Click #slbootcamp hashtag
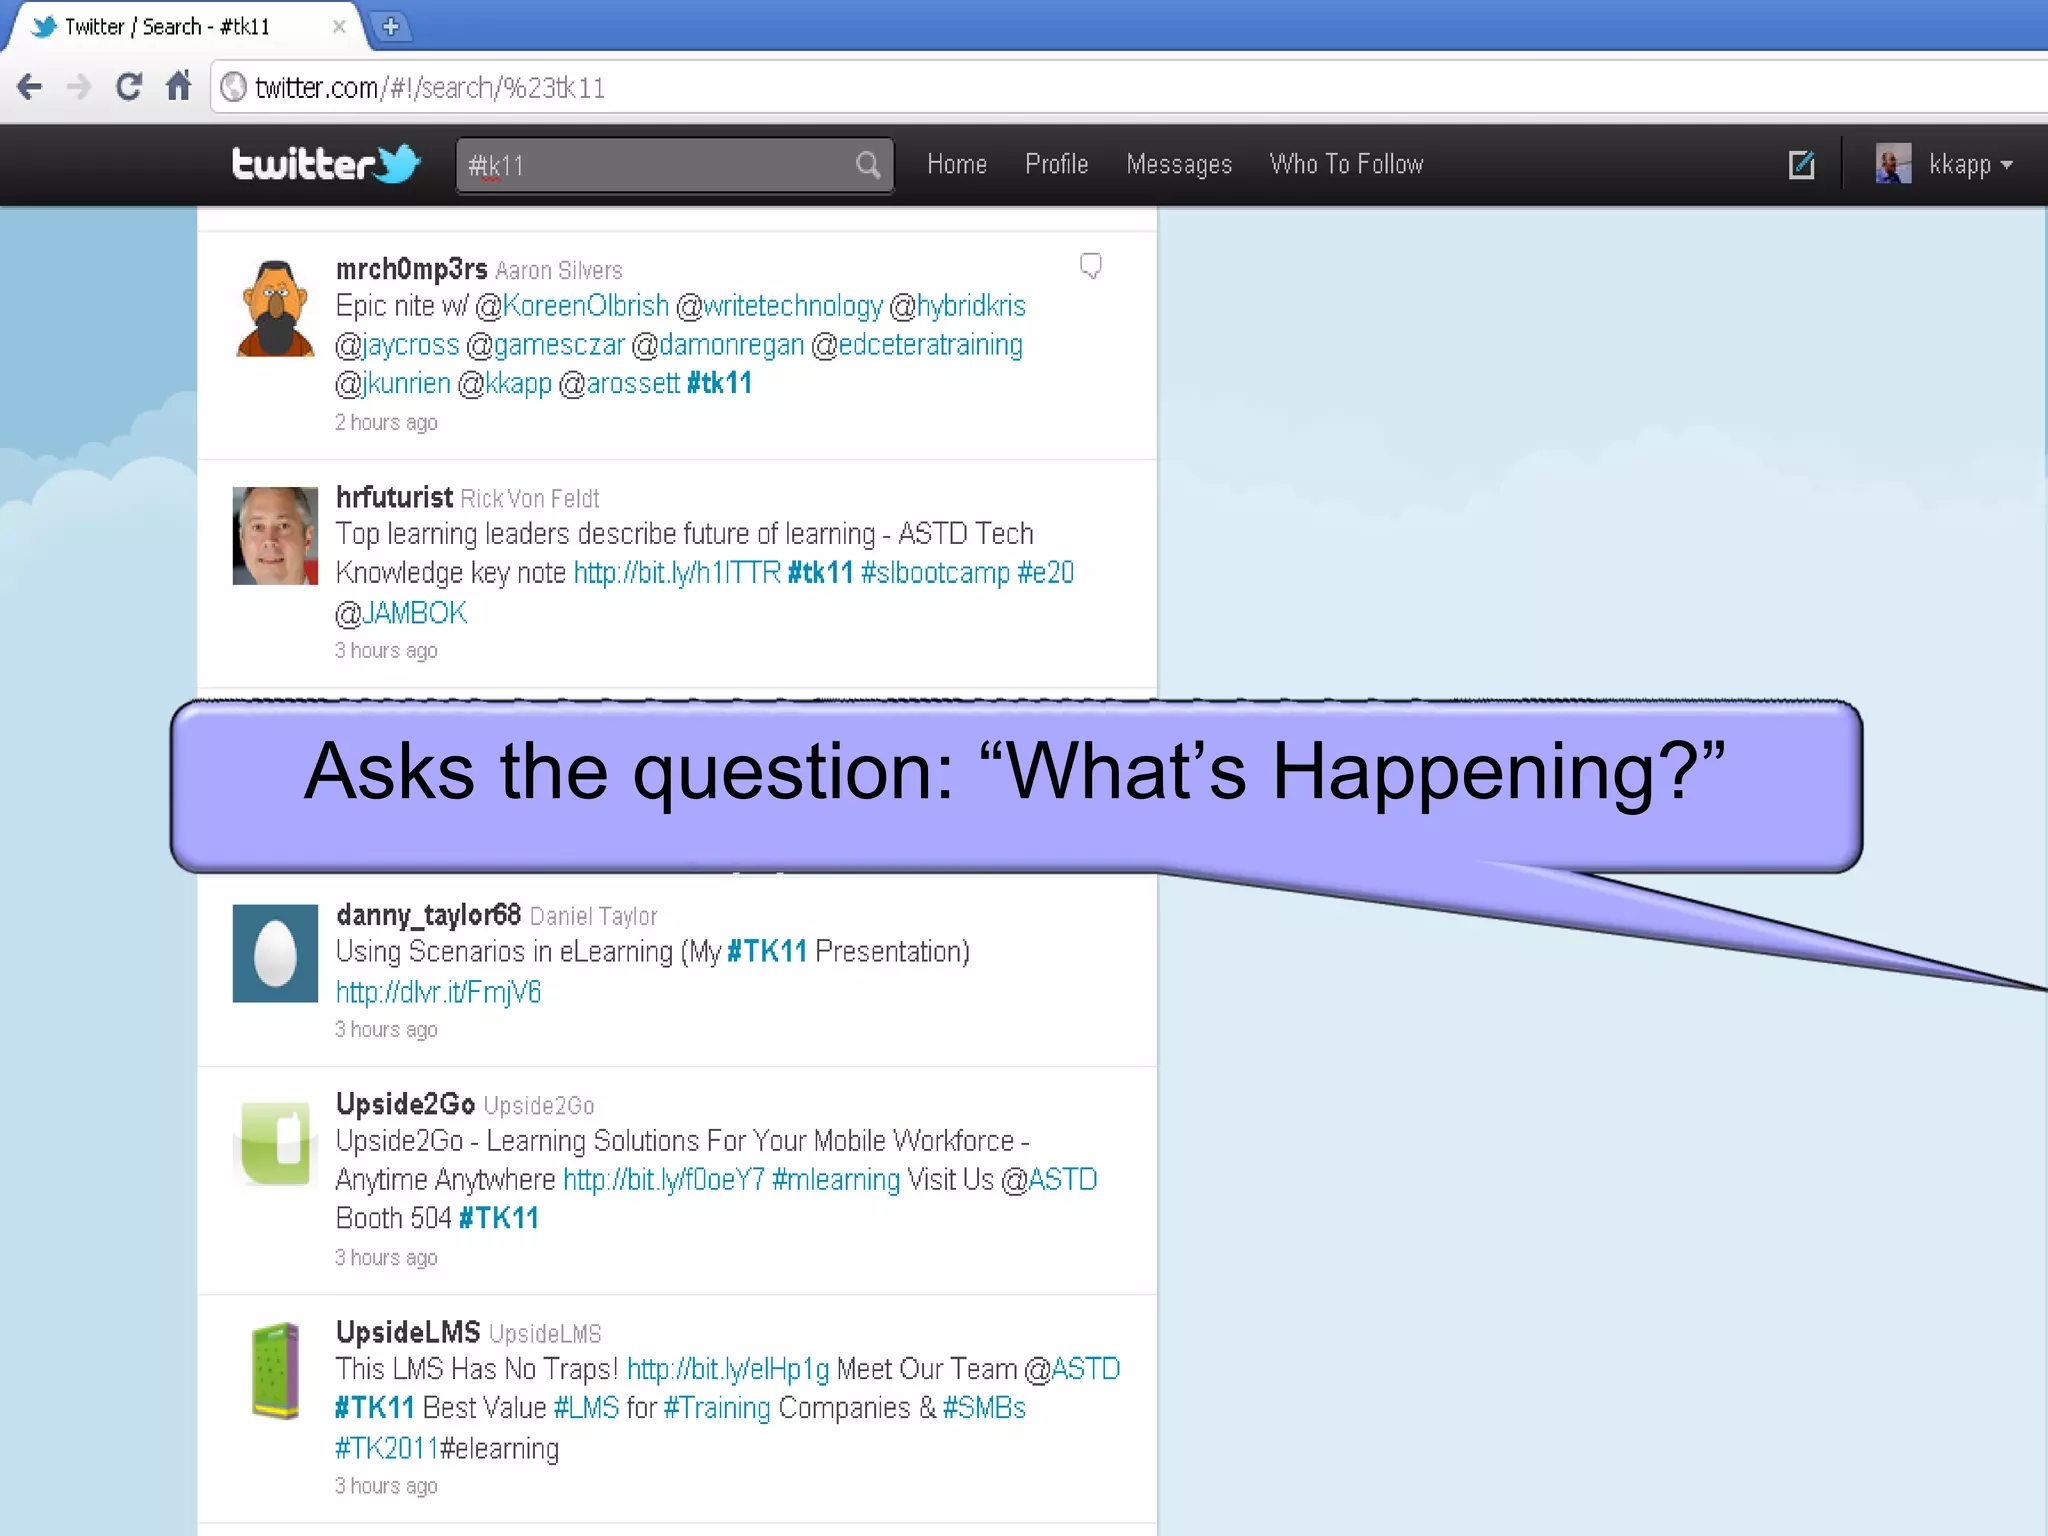Image resolution: width=2048 pixels, height=1536 pixels. coord(935,573)
